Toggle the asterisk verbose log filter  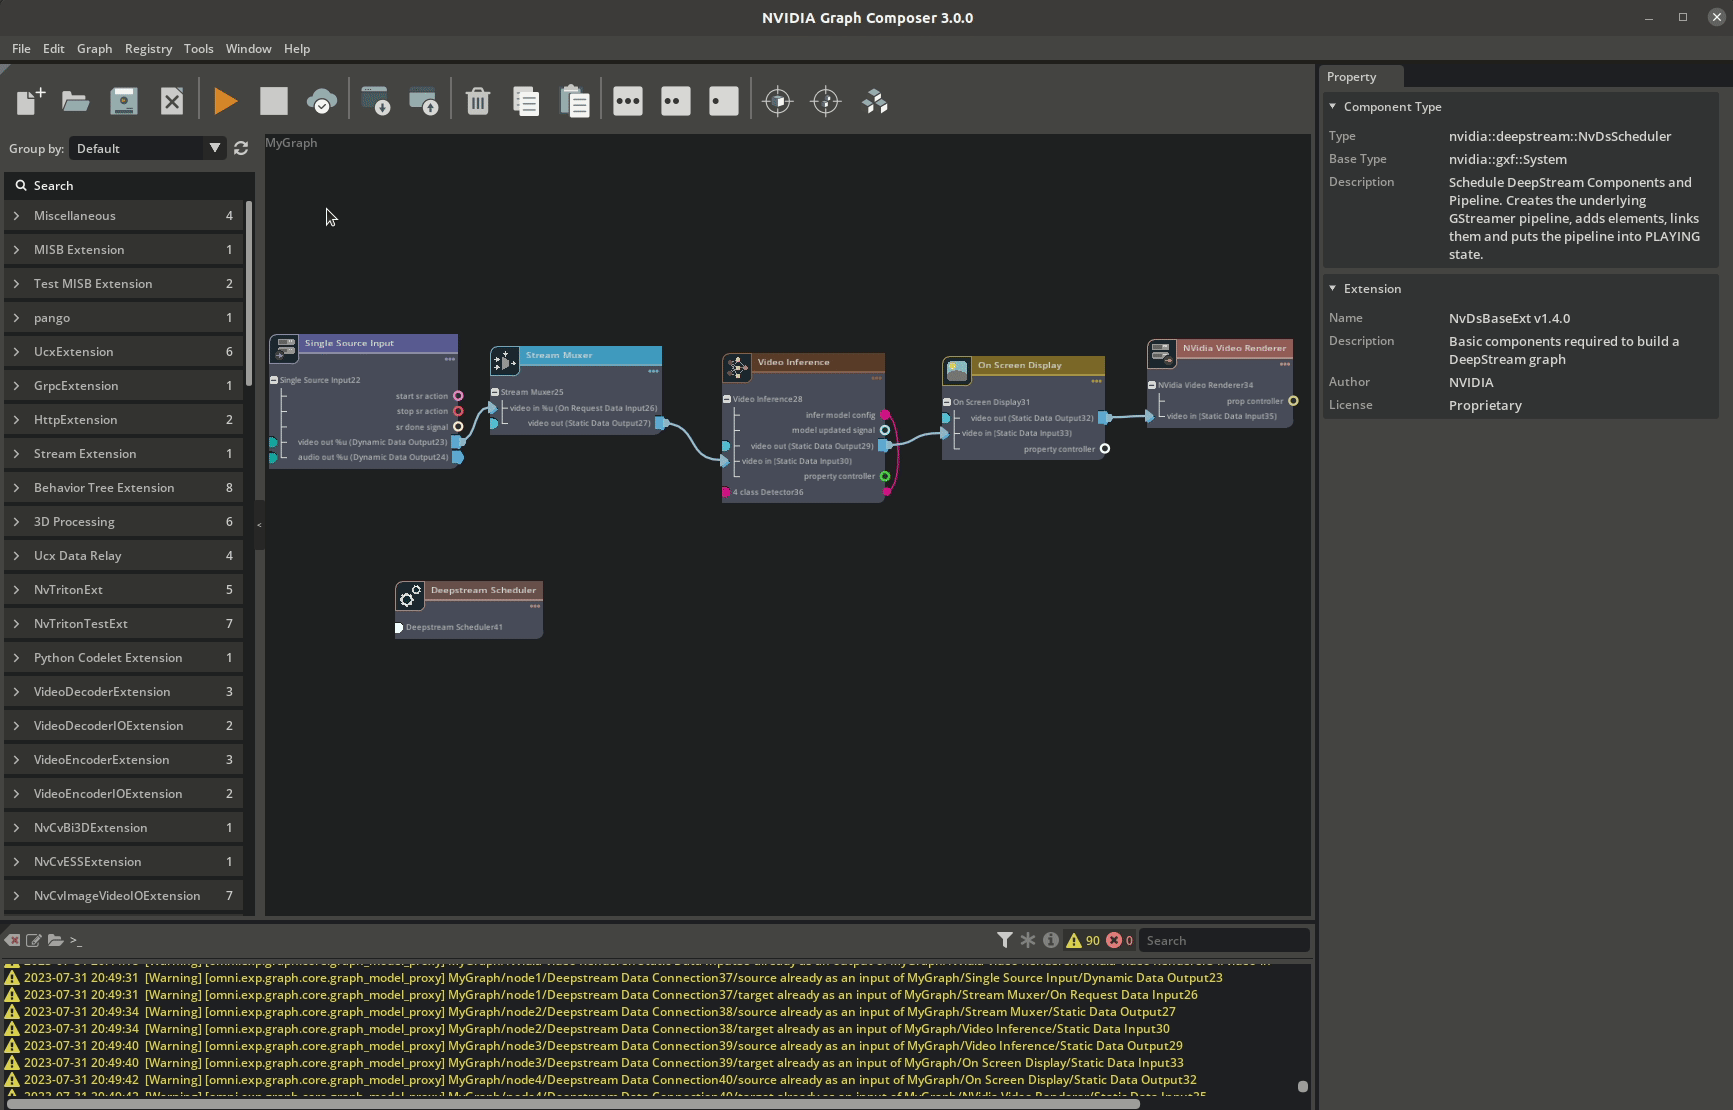click(x=1028, y=940)
